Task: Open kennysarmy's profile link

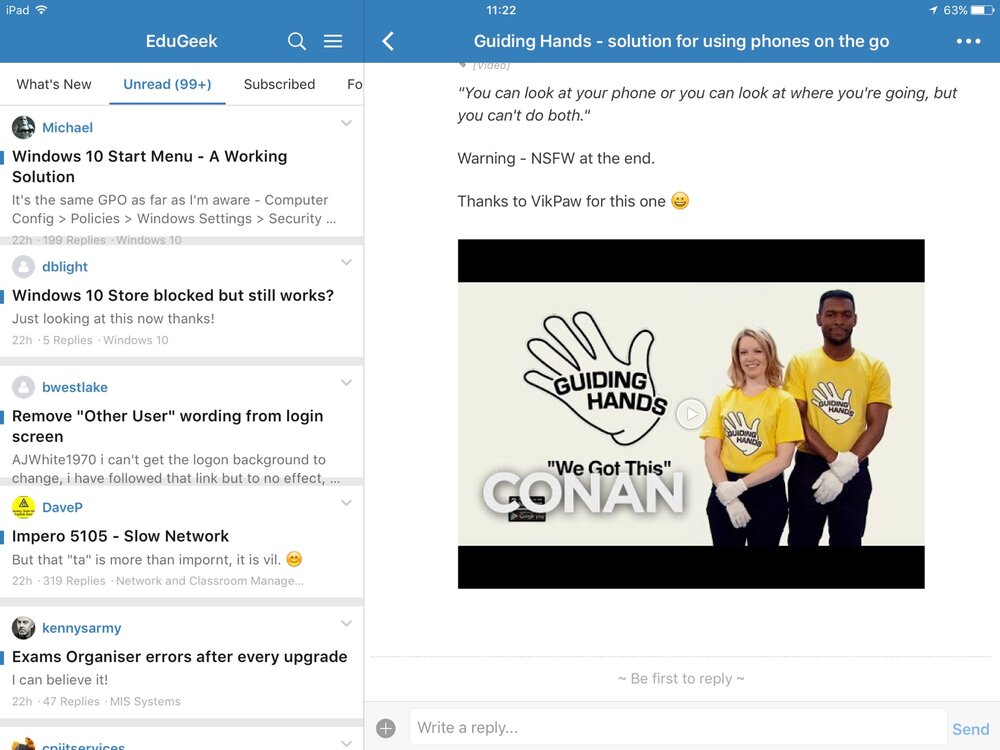Action: tap(82, 628)
